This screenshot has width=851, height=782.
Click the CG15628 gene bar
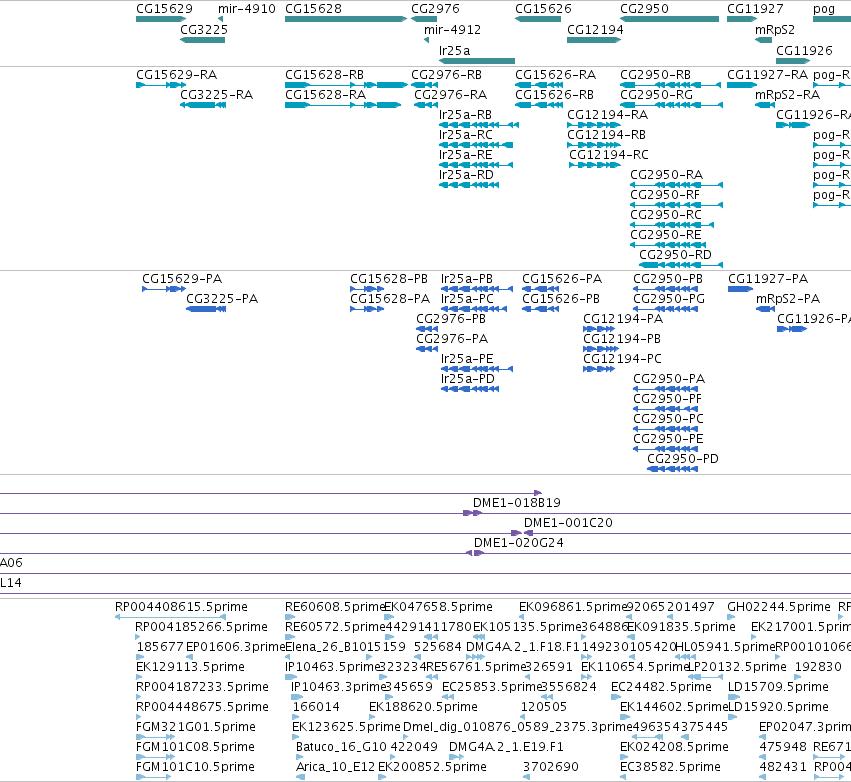click(x=346, y=19)
